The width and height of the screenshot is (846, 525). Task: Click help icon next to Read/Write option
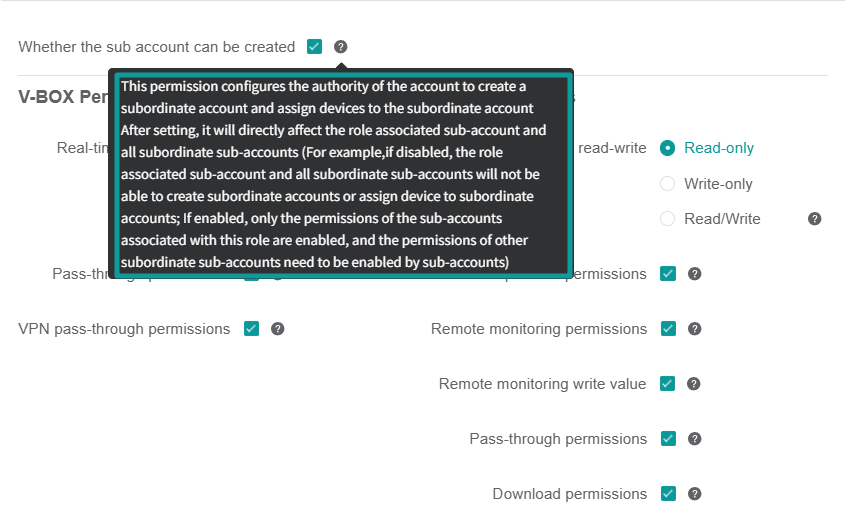point(815,219)
